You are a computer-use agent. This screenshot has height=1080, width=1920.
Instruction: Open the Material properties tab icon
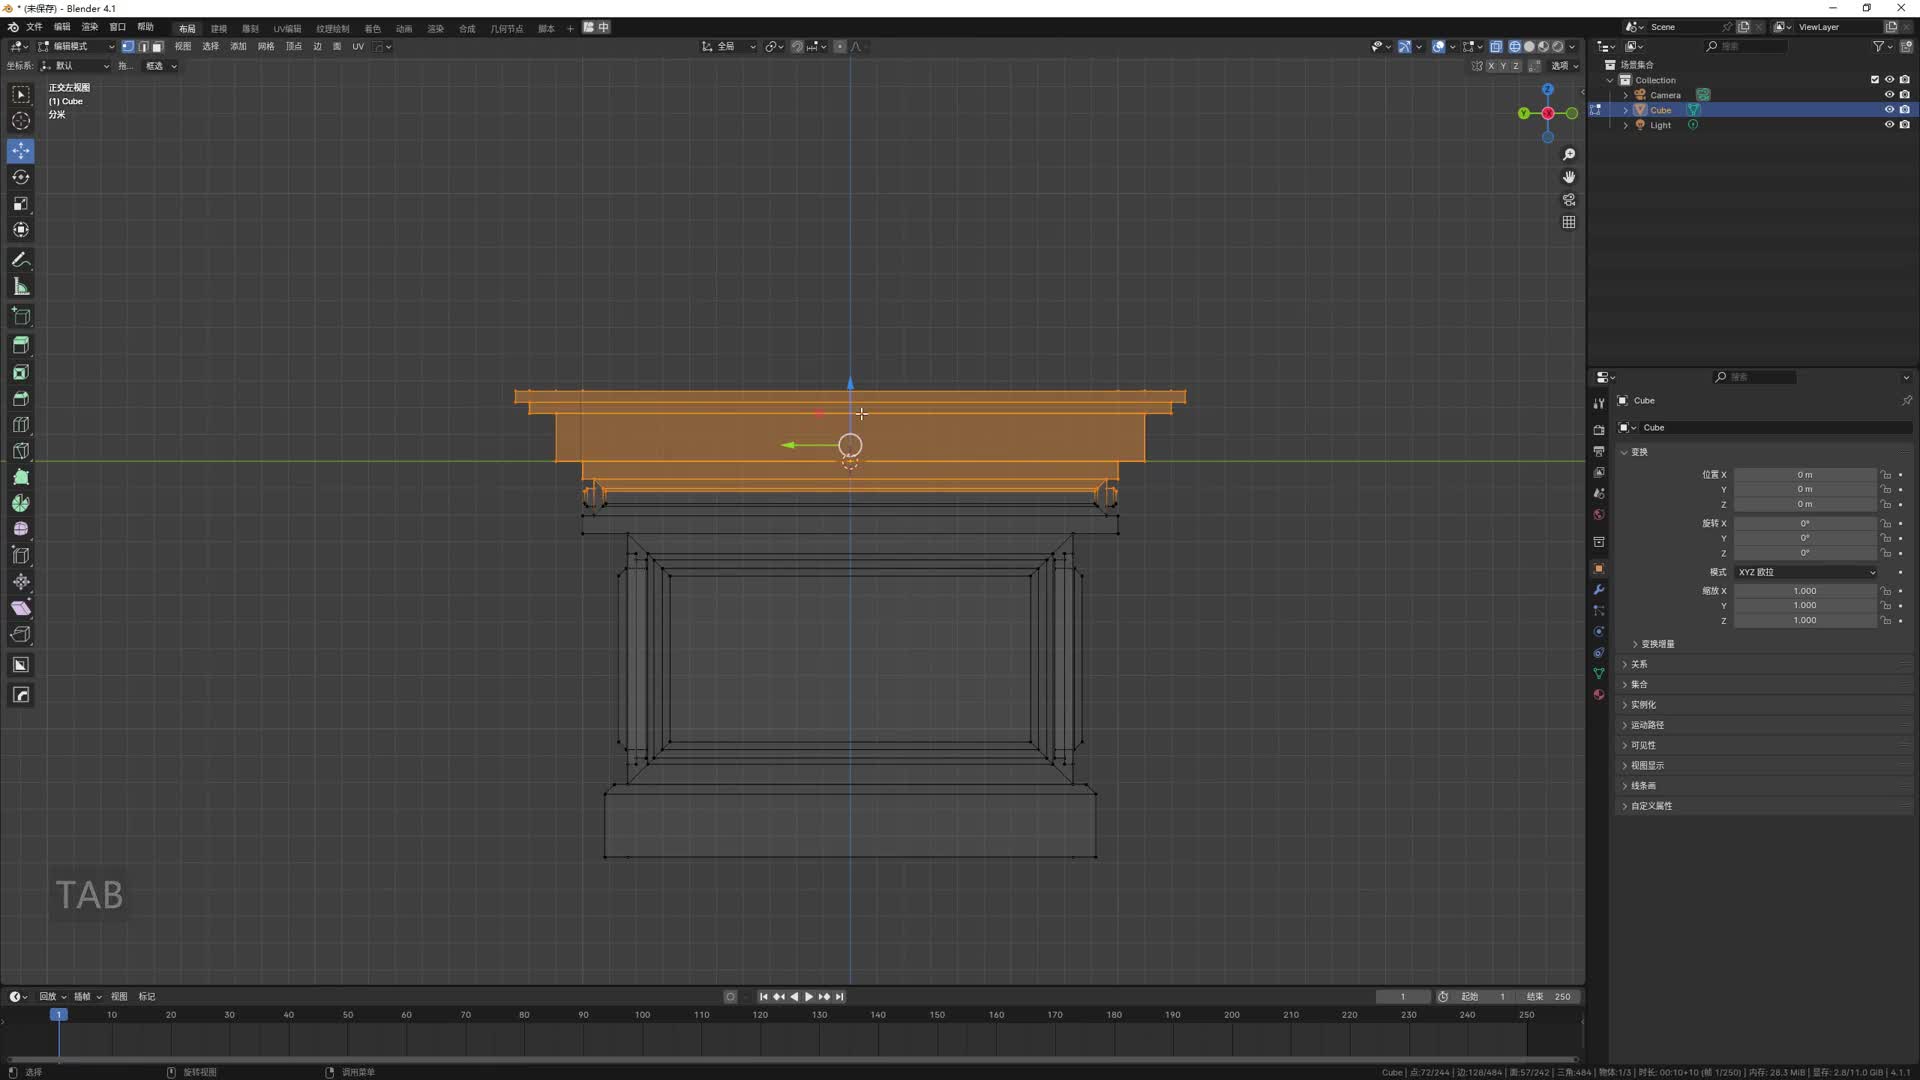pyautogui.click(x=1599, y=695)
